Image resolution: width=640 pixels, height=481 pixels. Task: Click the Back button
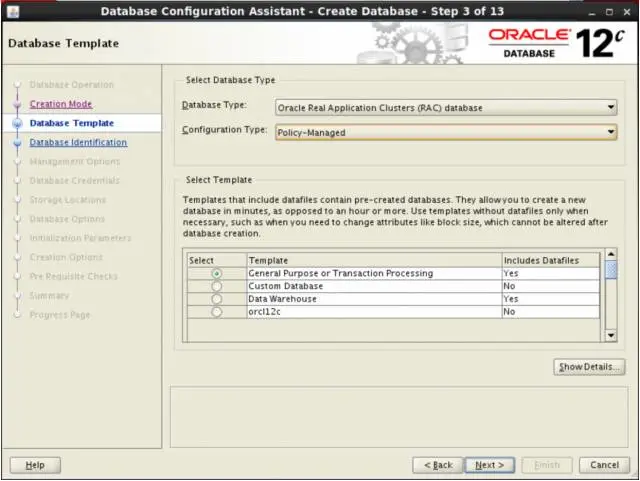pyautogui.click(x=438, y=465)
